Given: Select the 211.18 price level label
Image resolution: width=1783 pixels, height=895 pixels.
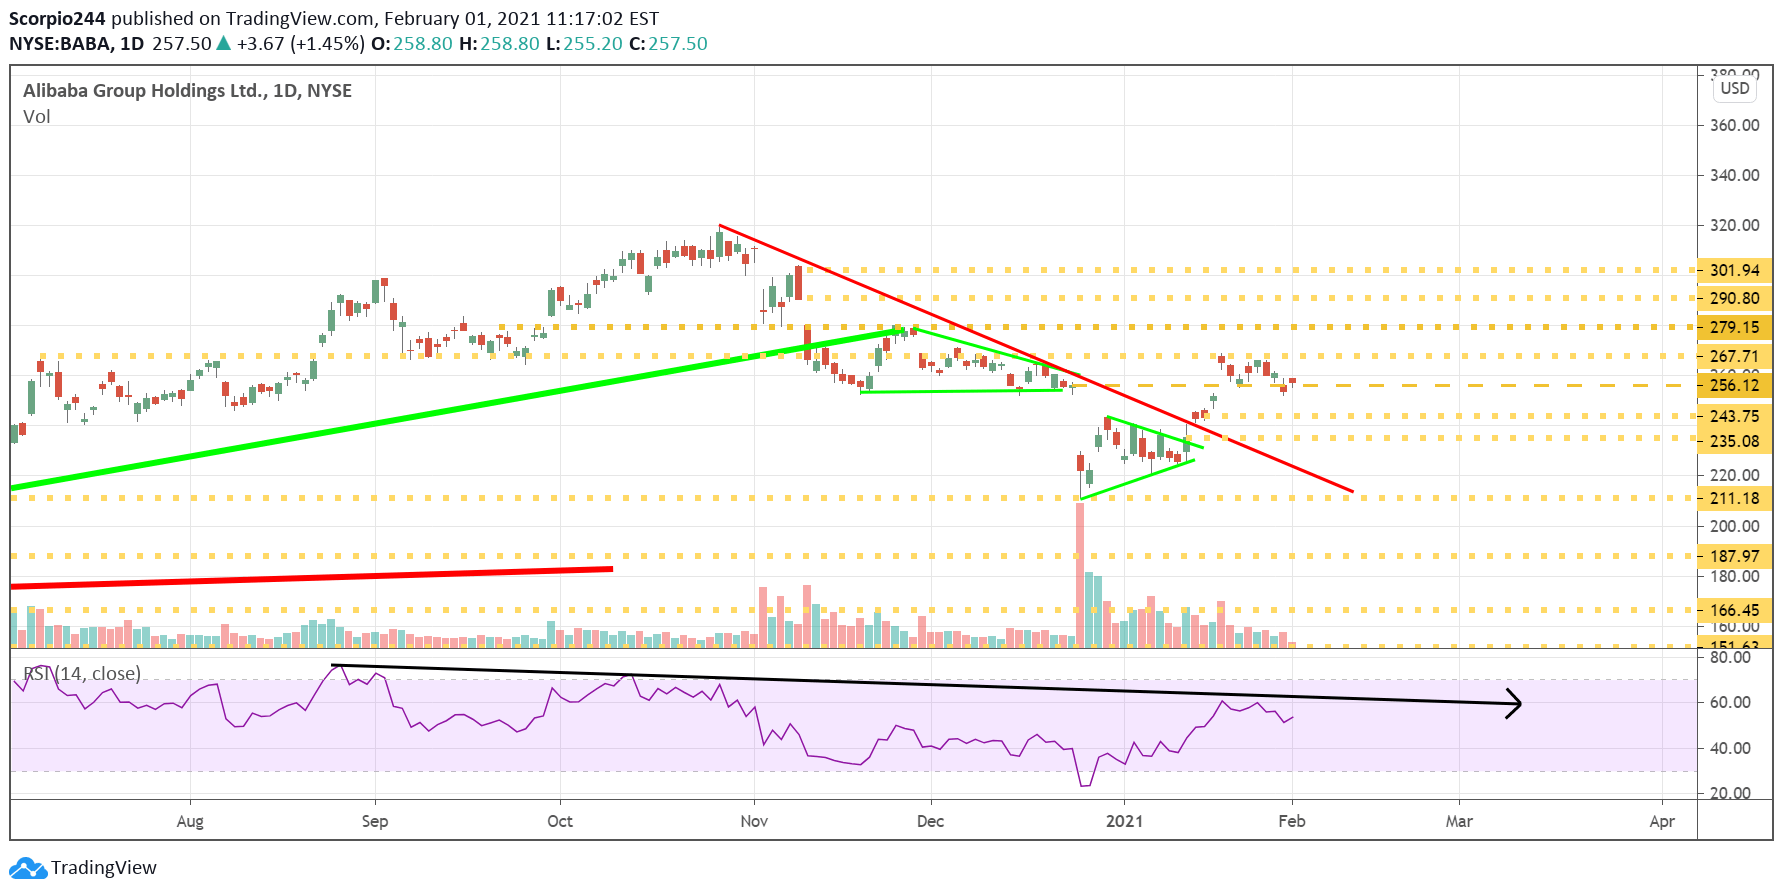Looking at the screenshot, I should tap(1735, 498).
